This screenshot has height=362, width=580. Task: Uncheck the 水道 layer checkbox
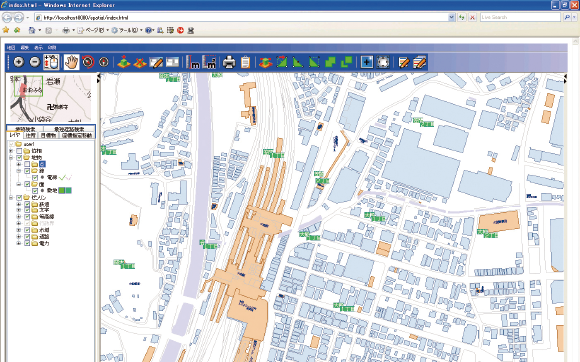(27, 230)
